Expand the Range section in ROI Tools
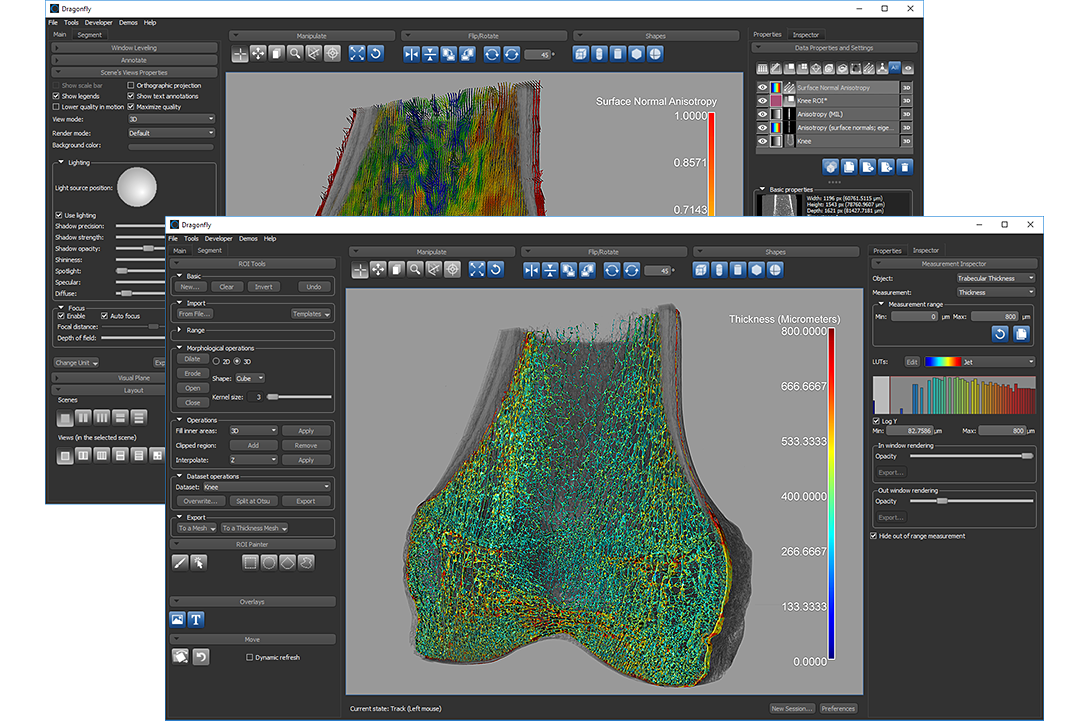Viewport: 1090px width, 721px height. point(180,330)
